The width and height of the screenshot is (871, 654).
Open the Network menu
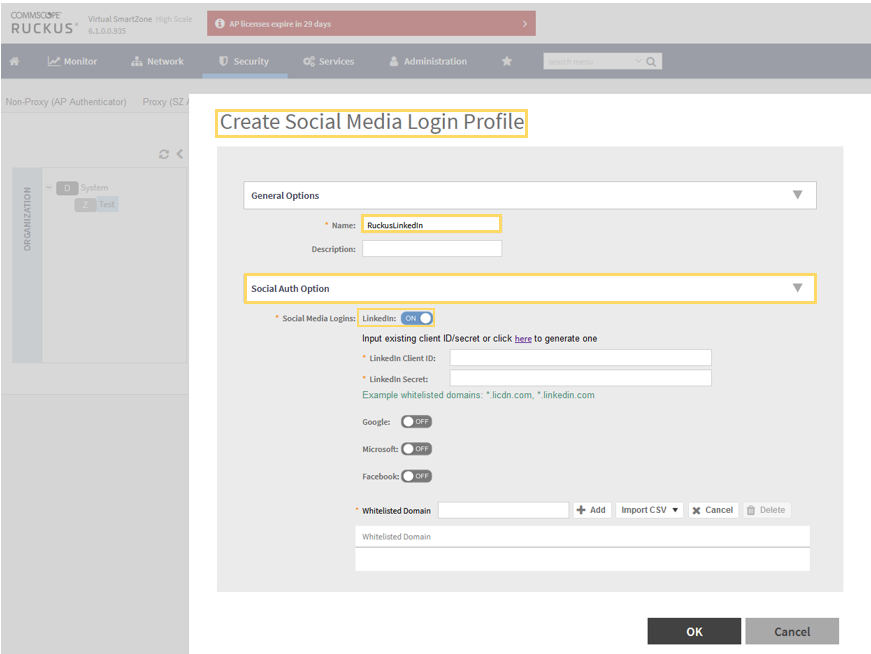pyautogui.click(x=157, y=61)
